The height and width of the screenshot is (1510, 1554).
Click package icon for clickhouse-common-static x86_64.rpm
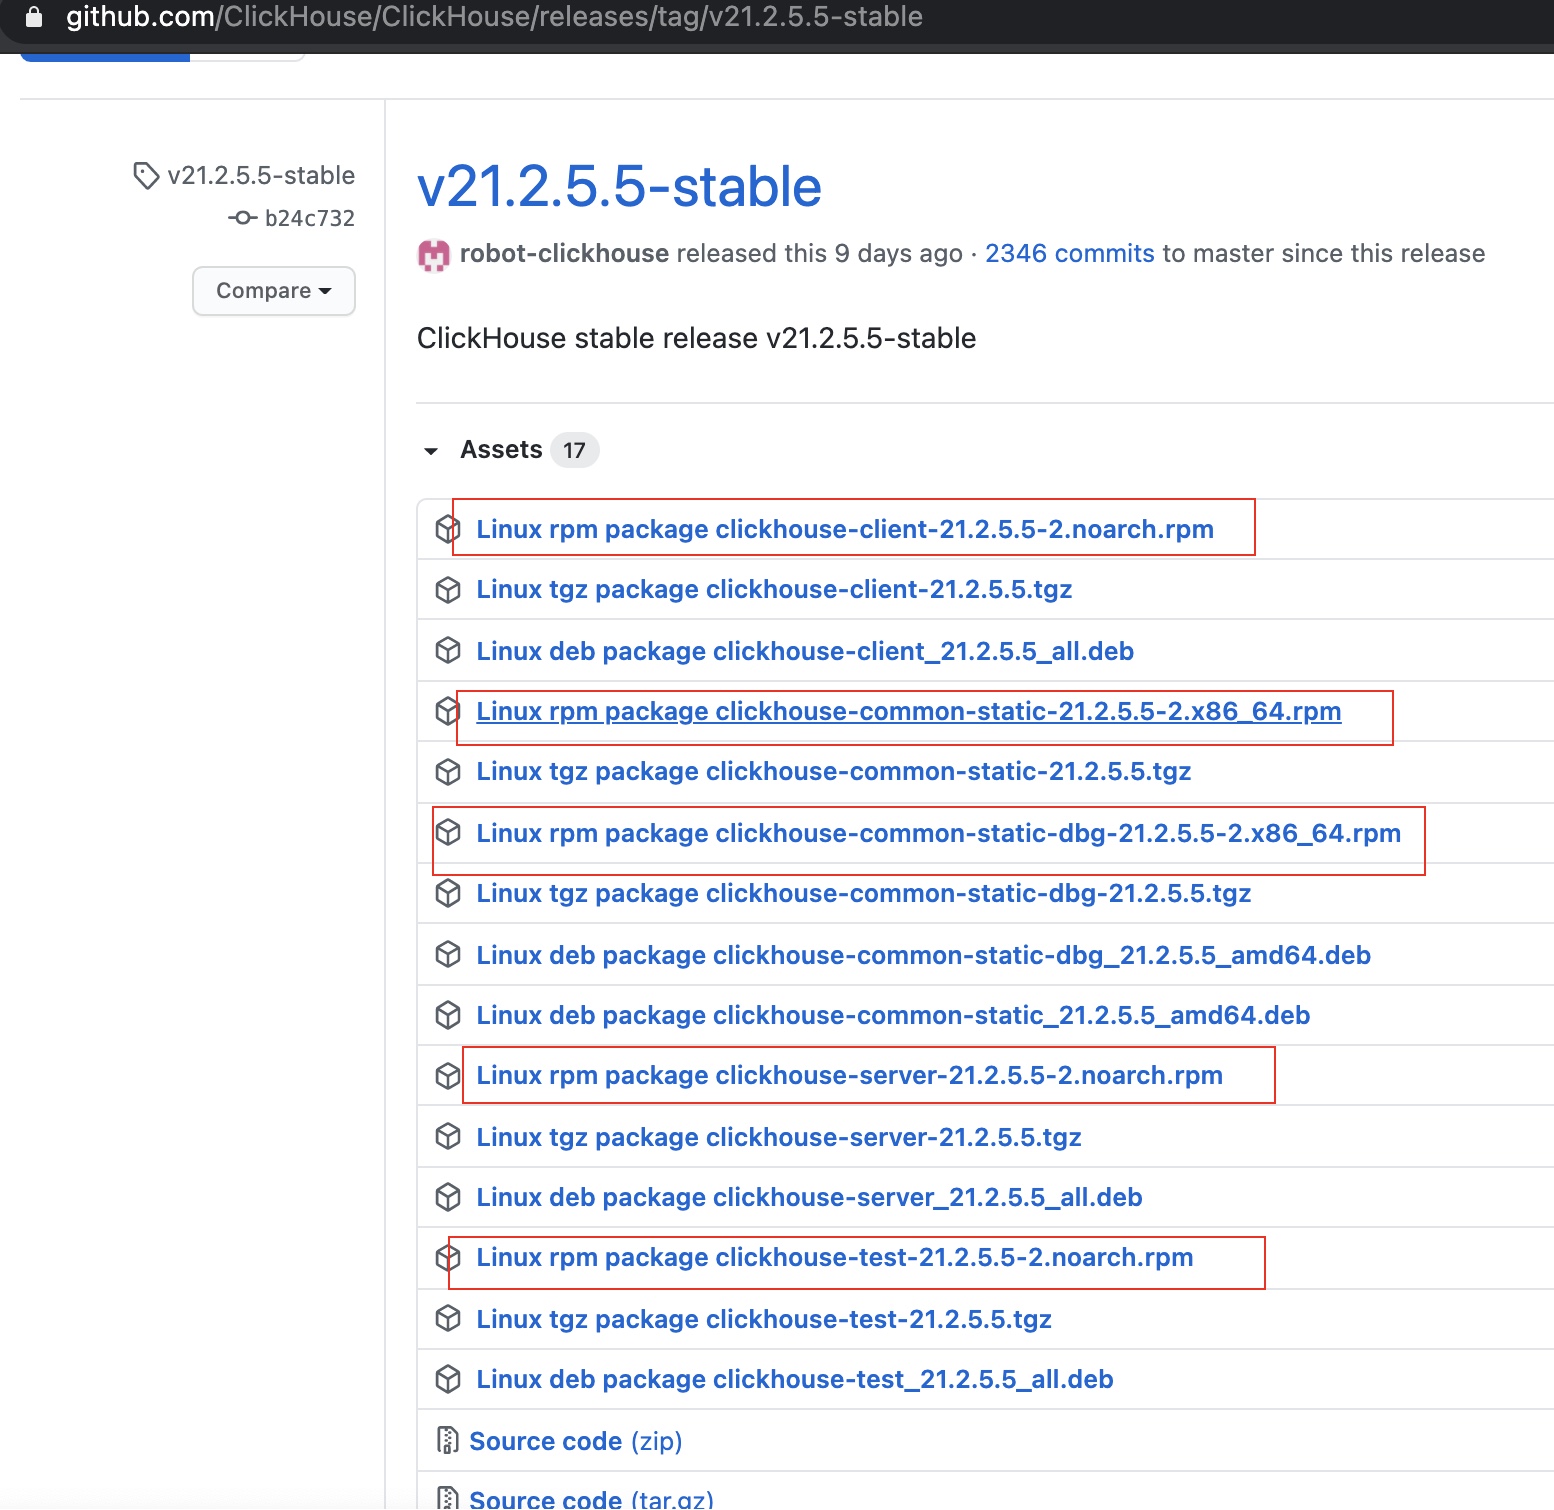point(448,711)
